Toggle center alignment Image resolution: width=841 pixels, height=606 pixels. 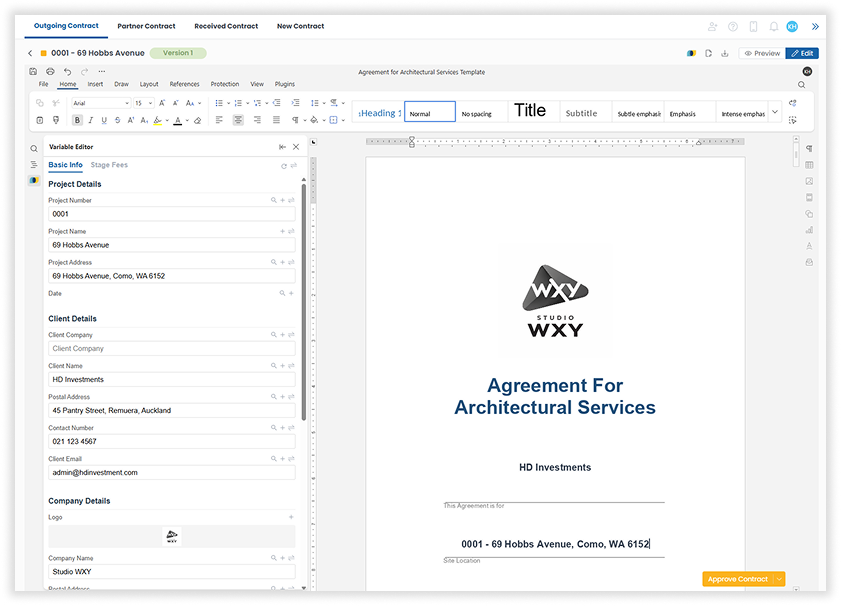[x=238, y=120]
